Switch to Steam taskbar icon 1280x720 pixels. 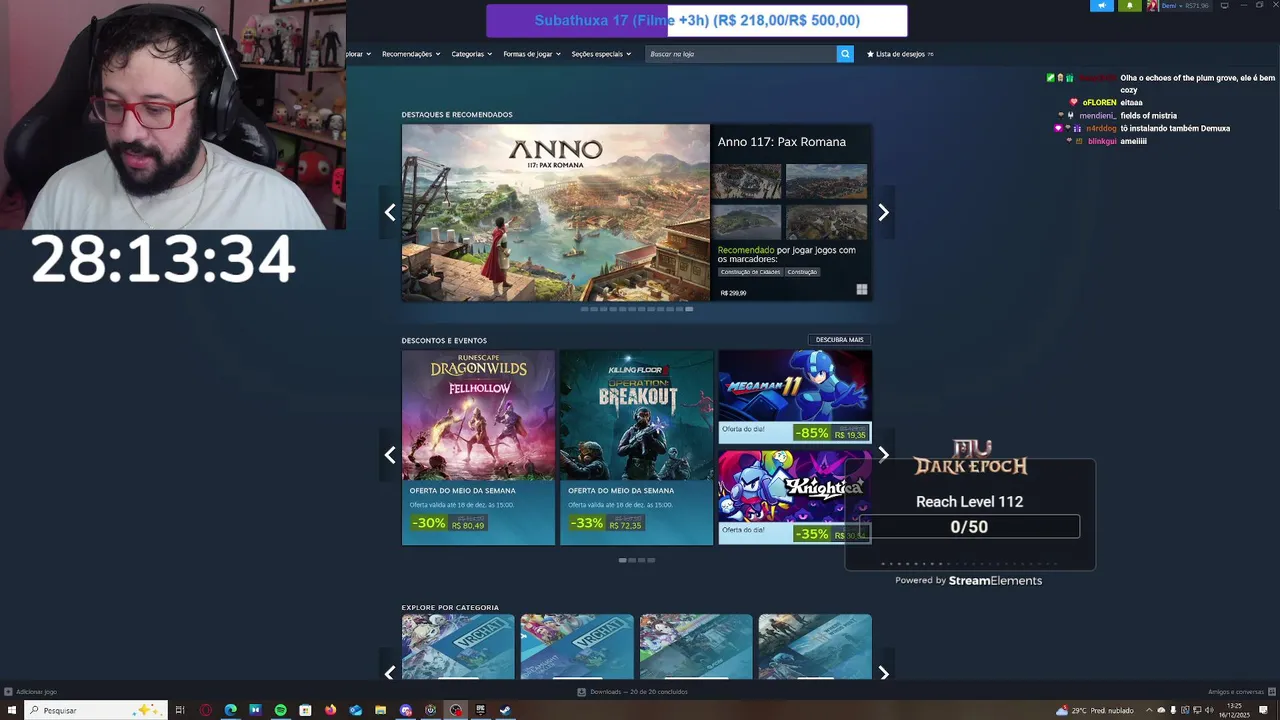(505, 710)
